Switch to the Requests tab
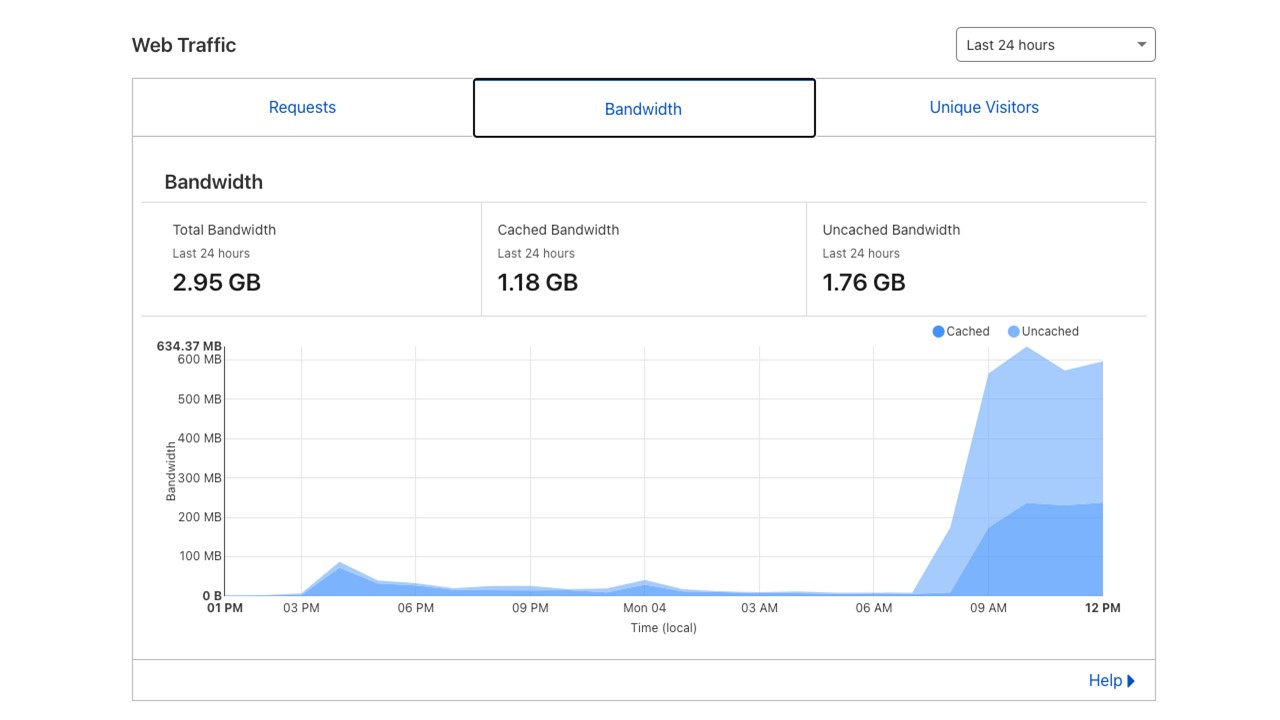1280x720 pixels. click(302, 107)
